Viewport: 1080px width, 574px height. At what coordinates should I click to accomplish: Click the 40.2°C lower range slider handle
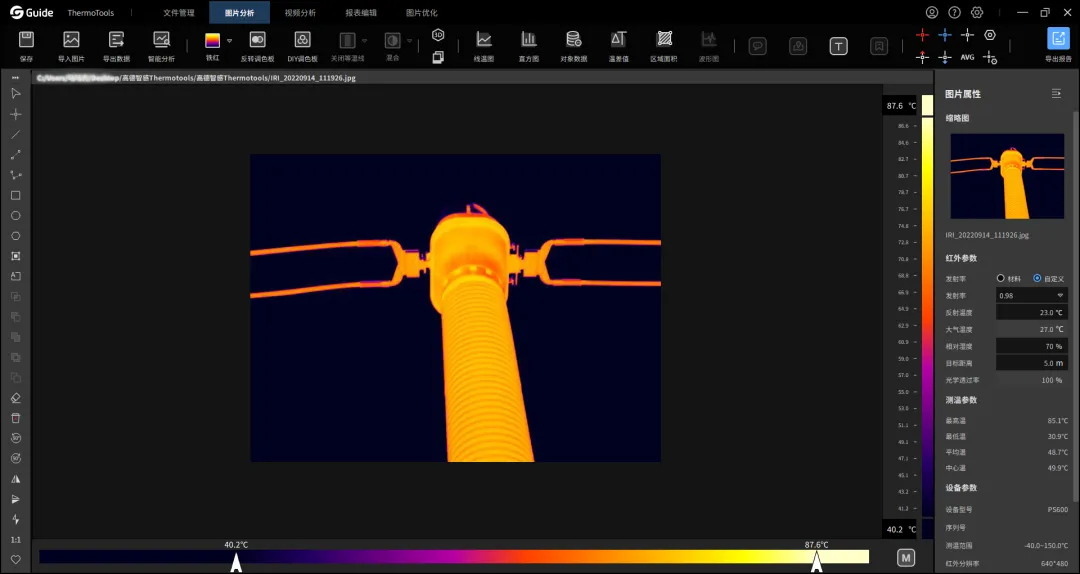click(x=236, y=562)
